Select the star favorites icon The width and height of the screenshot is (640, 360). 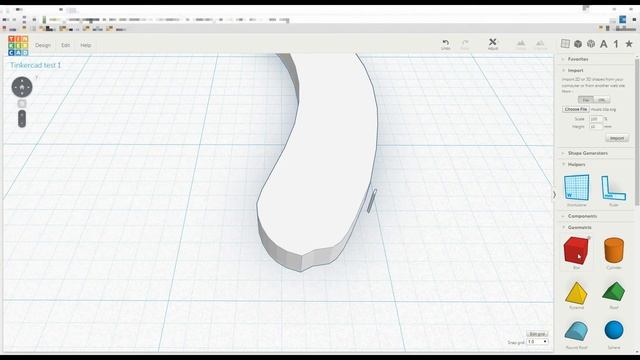click(x=629, y=44)
